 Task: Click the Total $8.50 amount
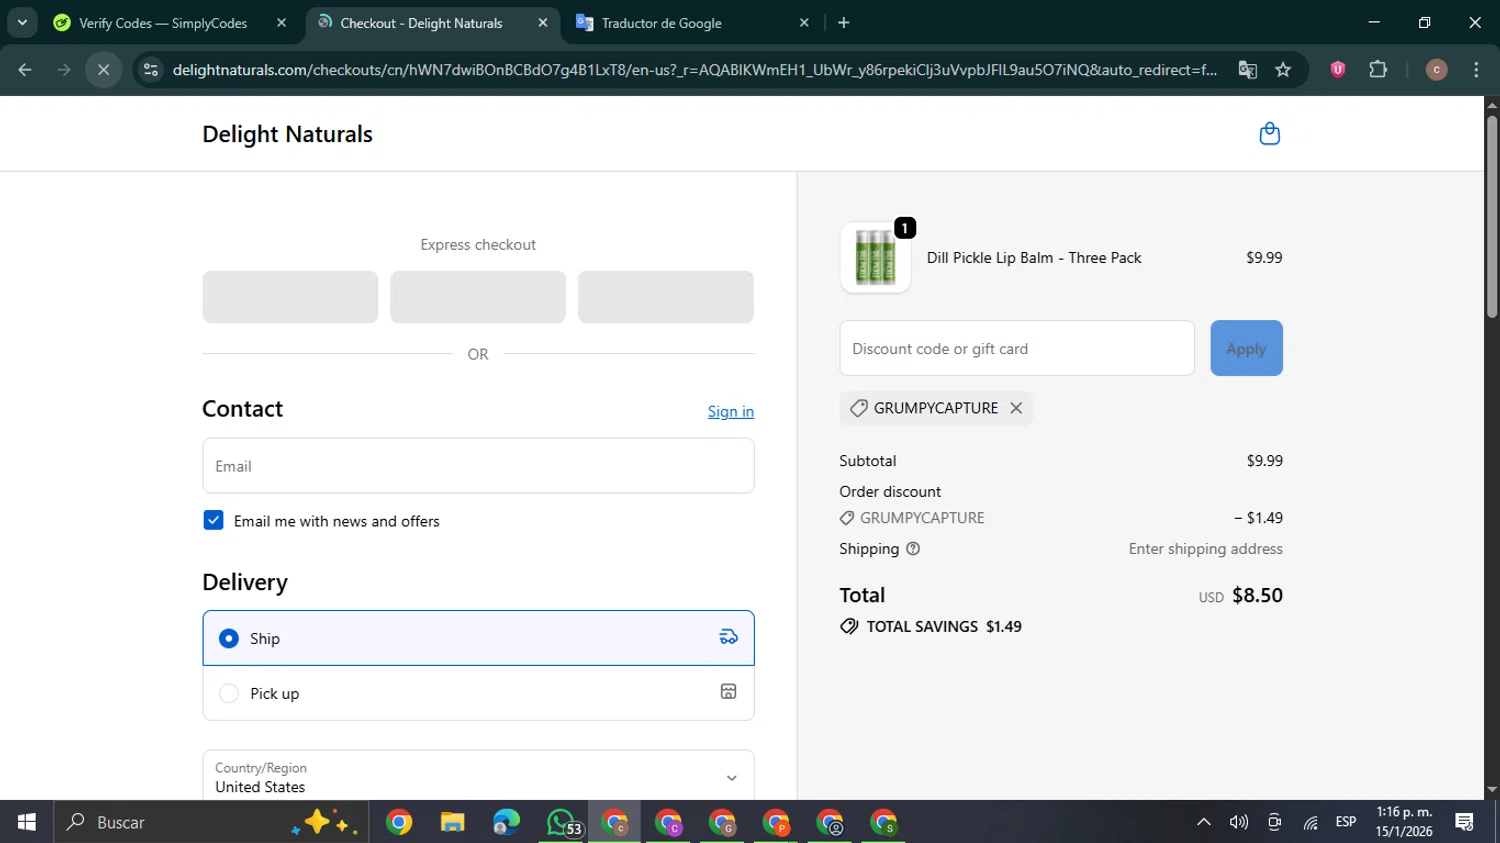(x=1257, y=595)
